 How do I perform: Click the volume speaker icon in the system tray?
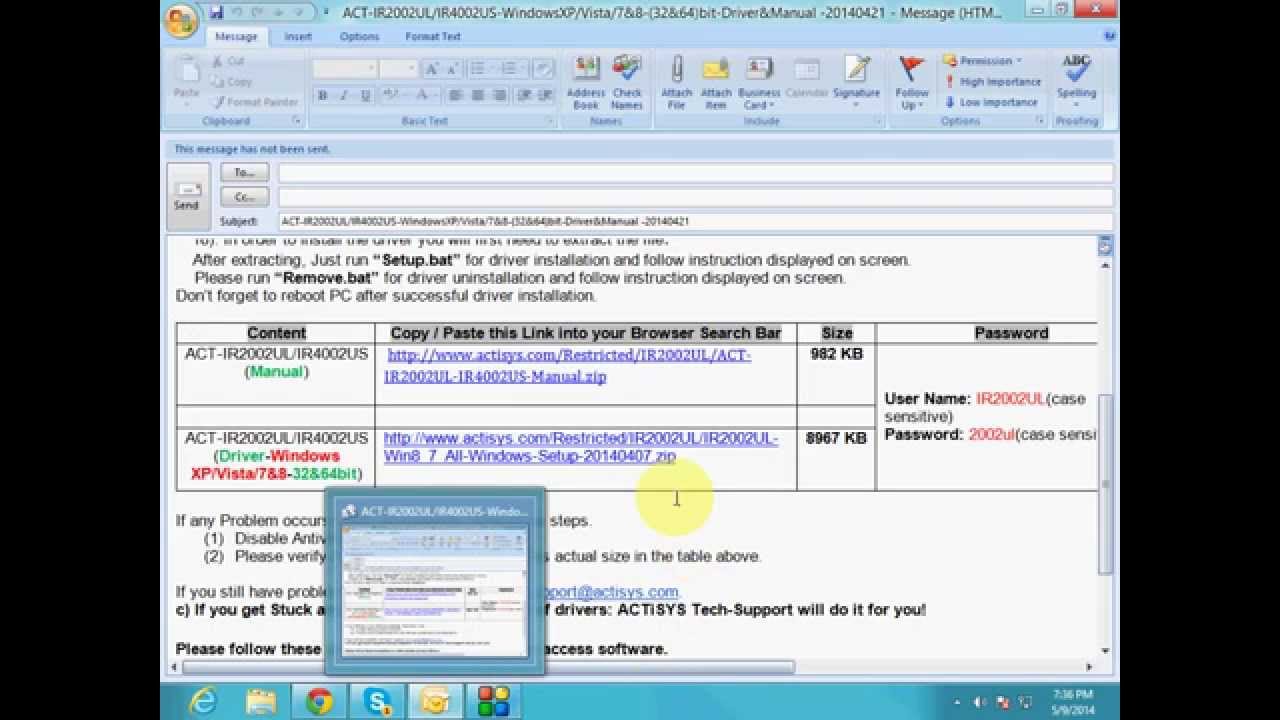pos(981,702)
